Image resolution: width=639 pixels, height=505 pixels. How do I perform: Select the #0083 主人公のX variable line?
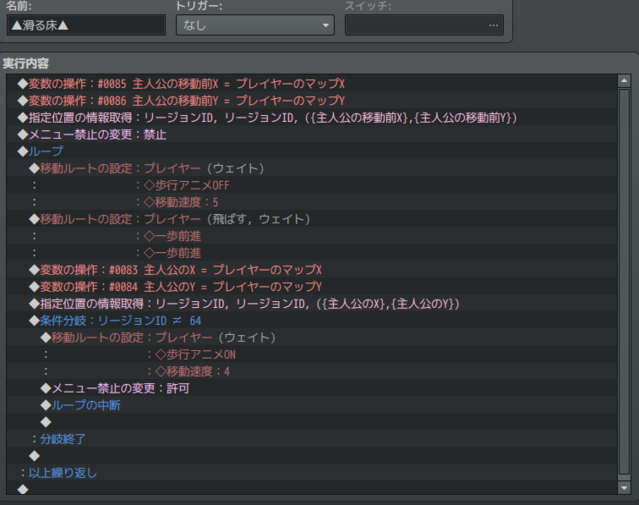312,270
